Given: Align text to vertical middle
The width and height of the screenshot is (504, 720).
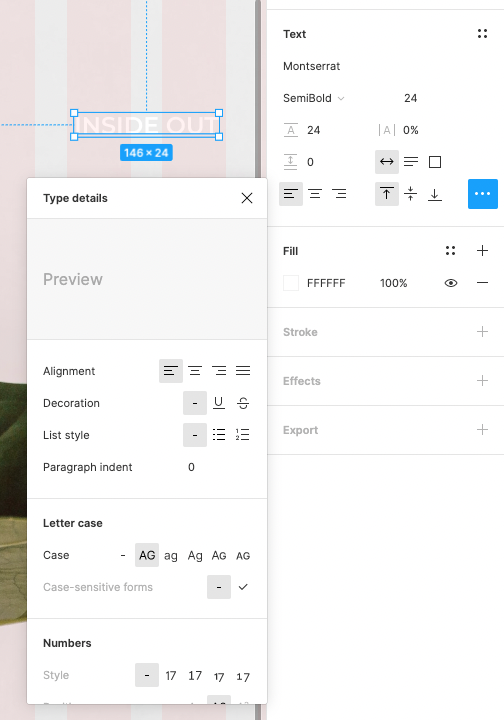Looking at the screenshot, I should [x=410, y=194].
